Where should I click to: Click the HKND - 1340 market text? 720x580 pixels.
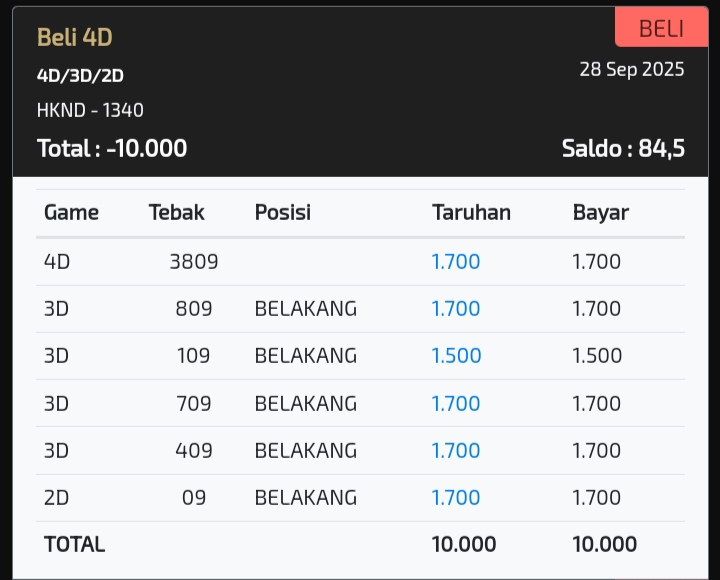point(90,110)
